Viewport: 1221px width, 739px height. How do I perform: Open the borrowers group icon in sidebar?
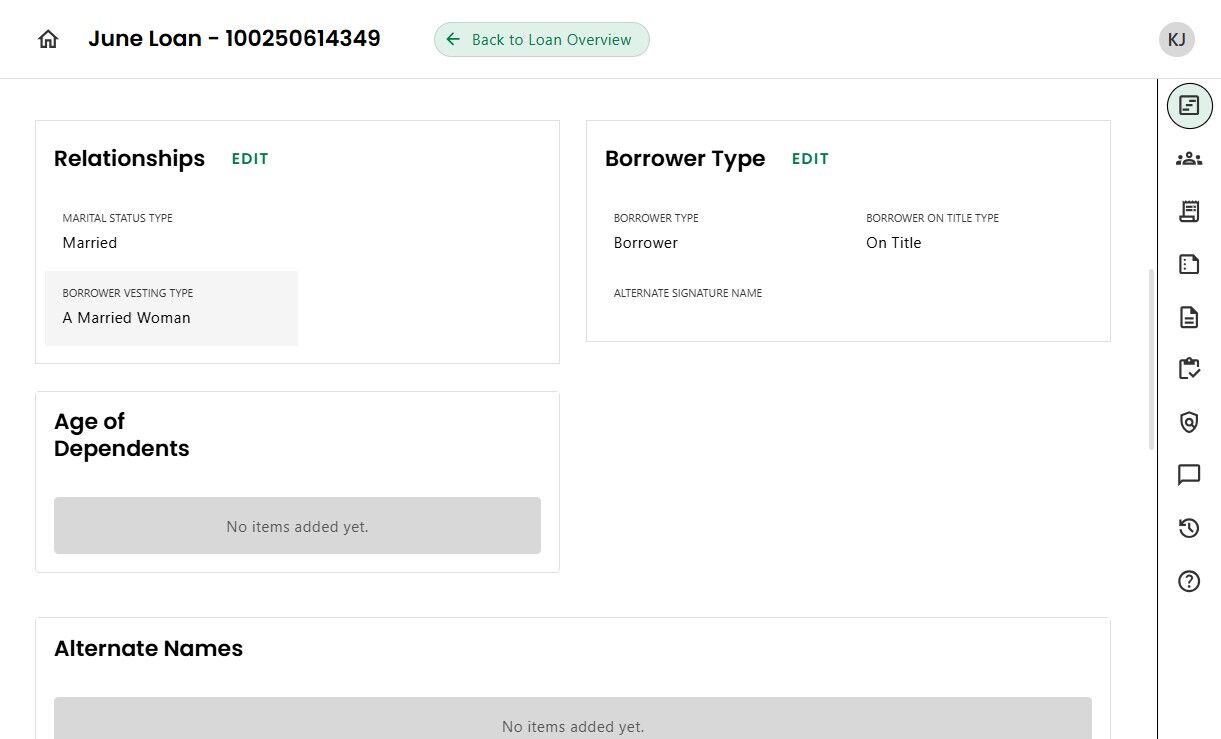(x=1189, y=158)
